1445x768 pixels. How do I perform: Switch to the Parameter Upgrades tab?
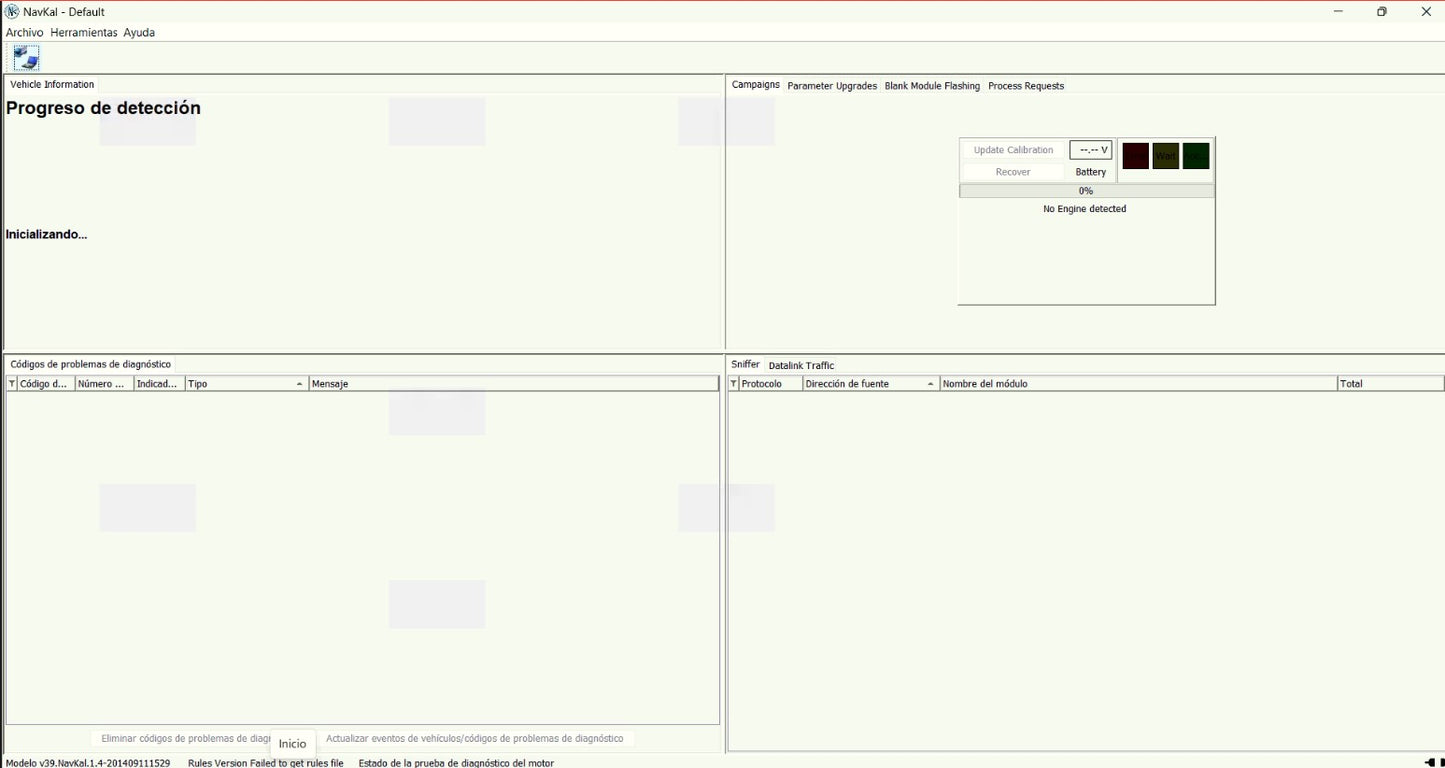832,86
